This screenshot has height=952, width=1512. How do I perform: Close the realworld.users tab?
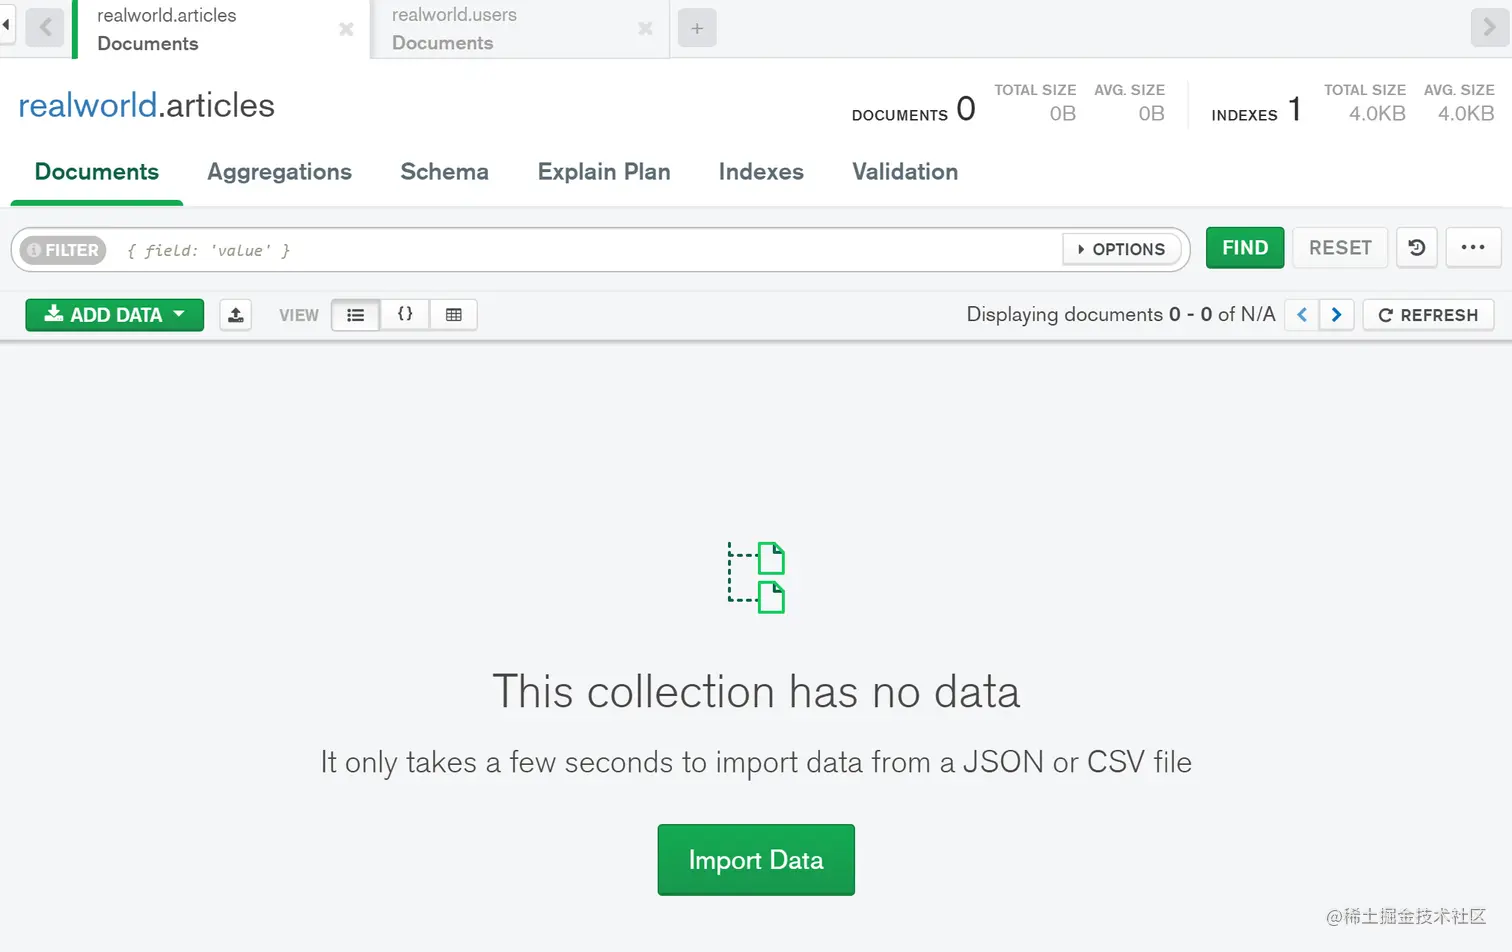[x=645, y=29]
